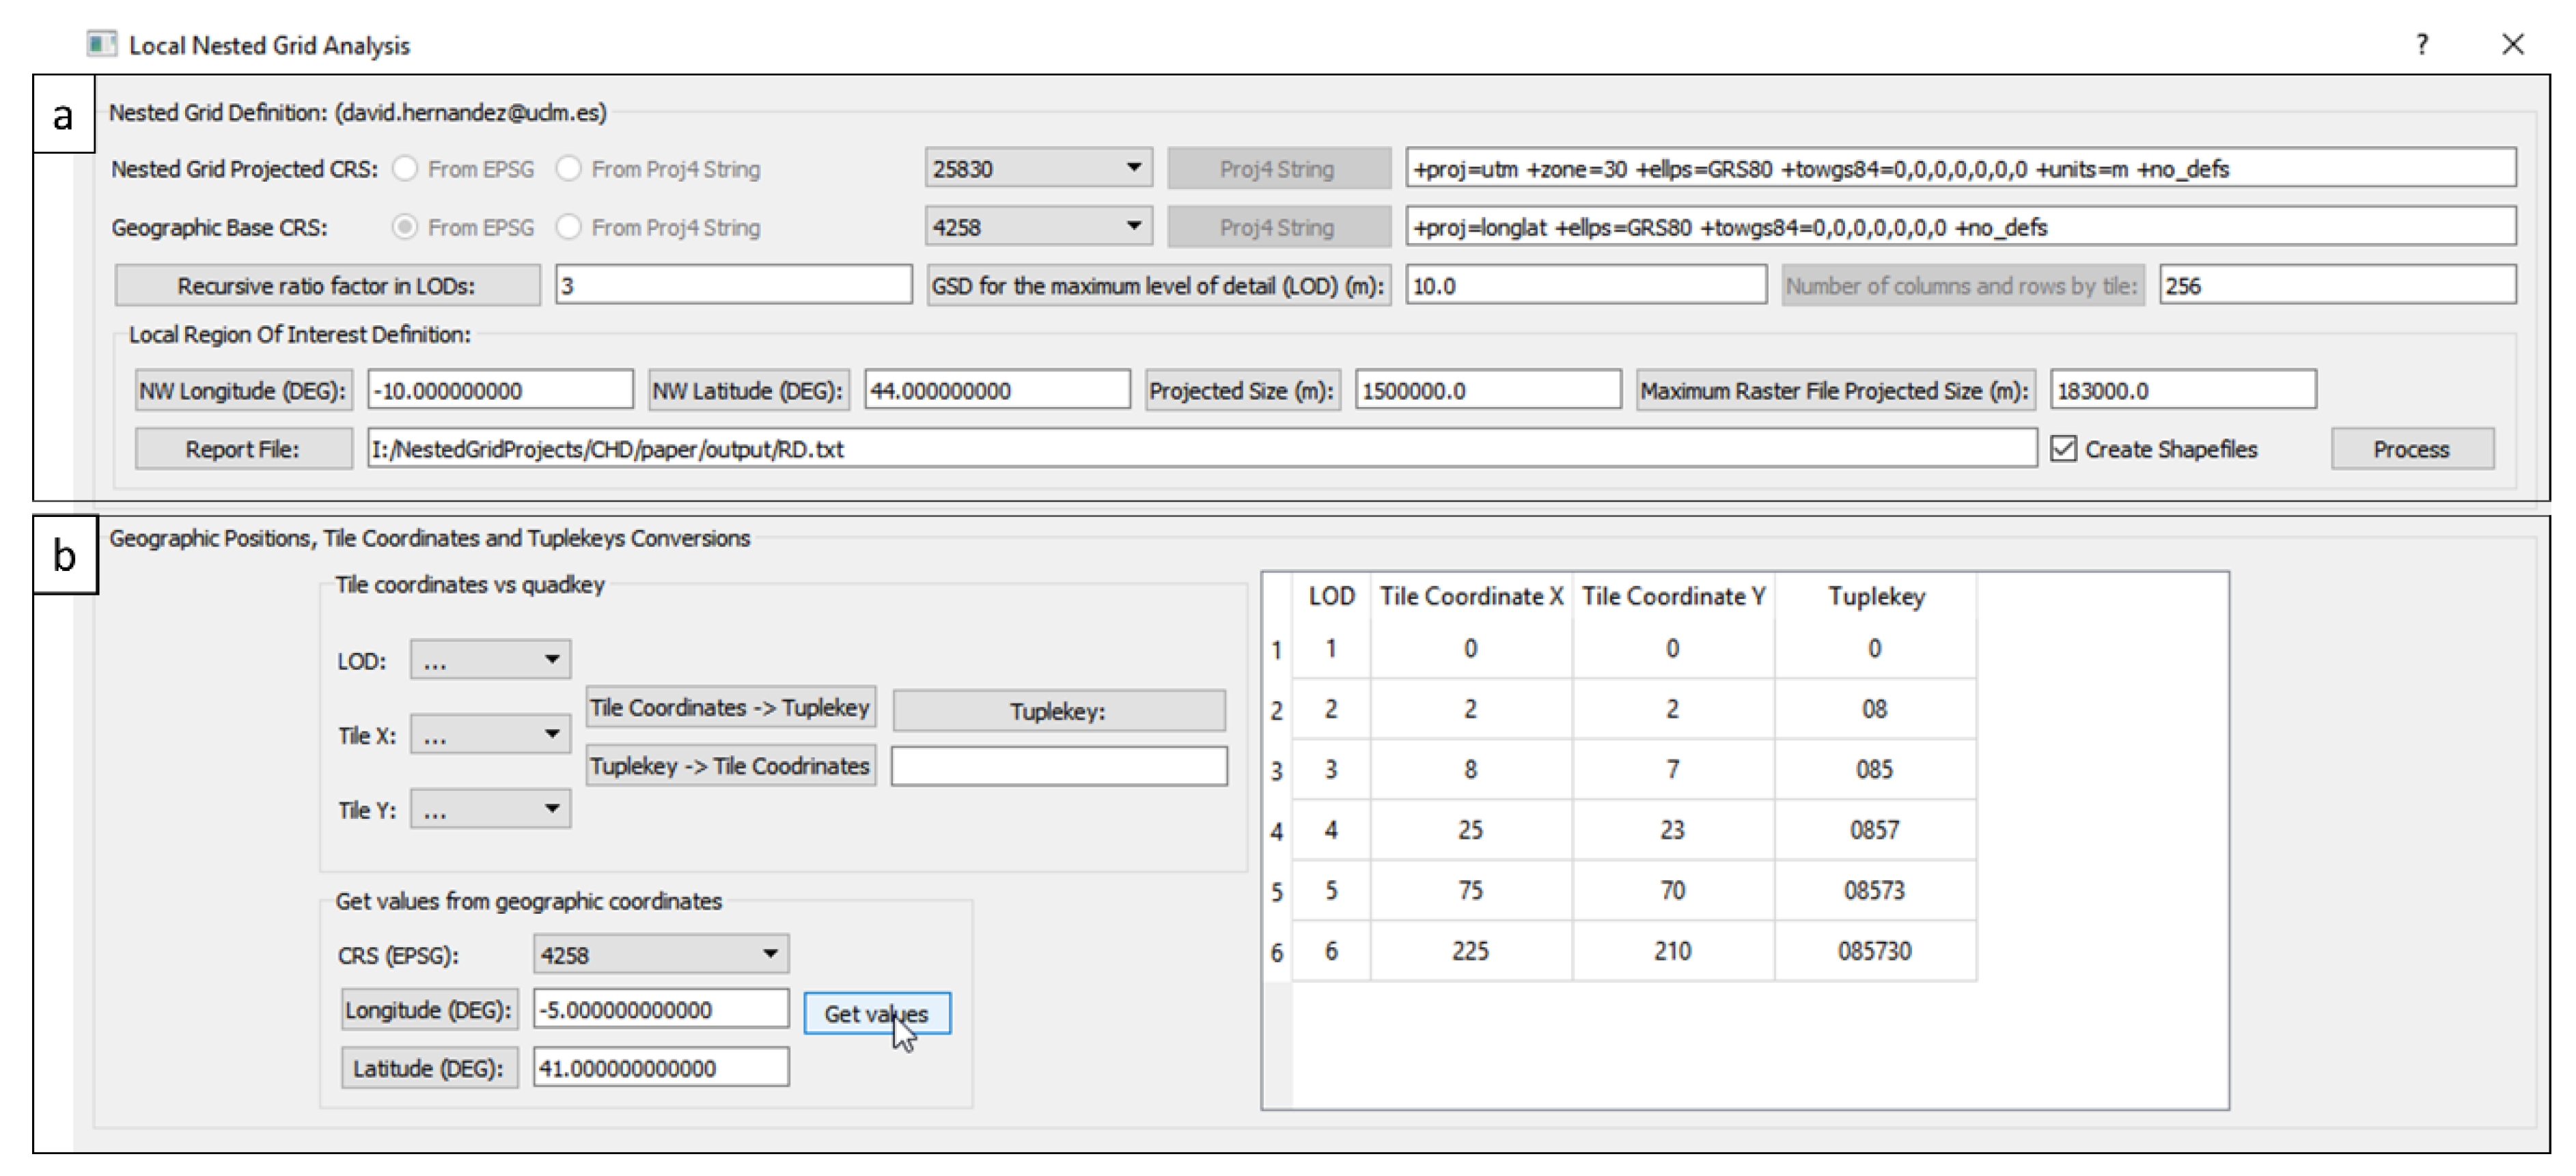This screenshot has width=2576, height=1176.
Task: Select From Proj4 String for Geographic Base CRS
Action: [569, 227]
